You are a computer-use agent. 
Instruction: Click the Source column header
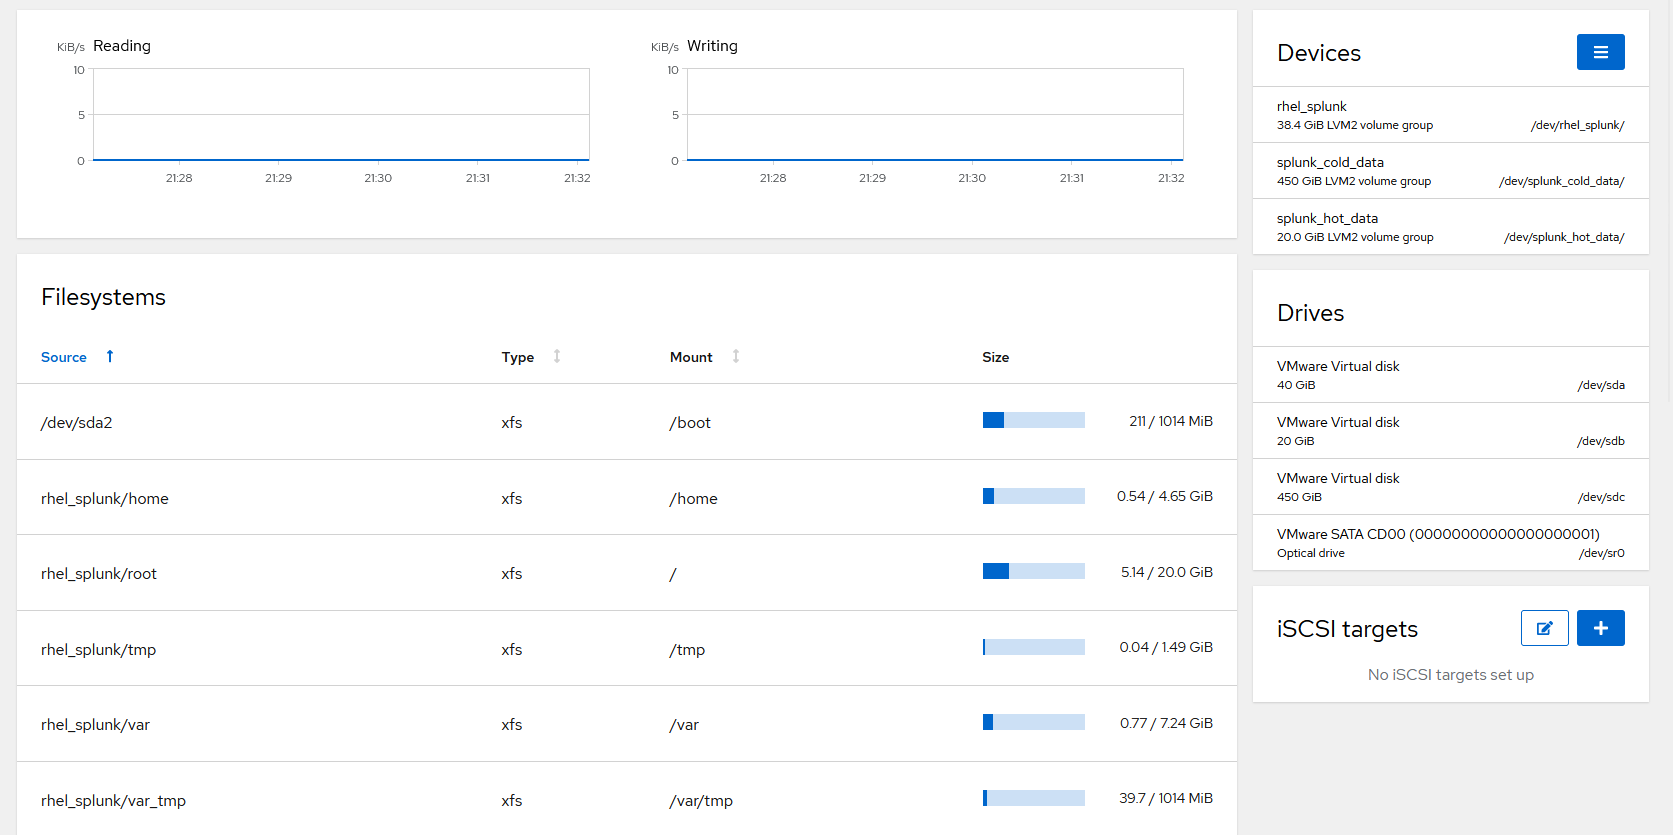(x=64, y=357)
